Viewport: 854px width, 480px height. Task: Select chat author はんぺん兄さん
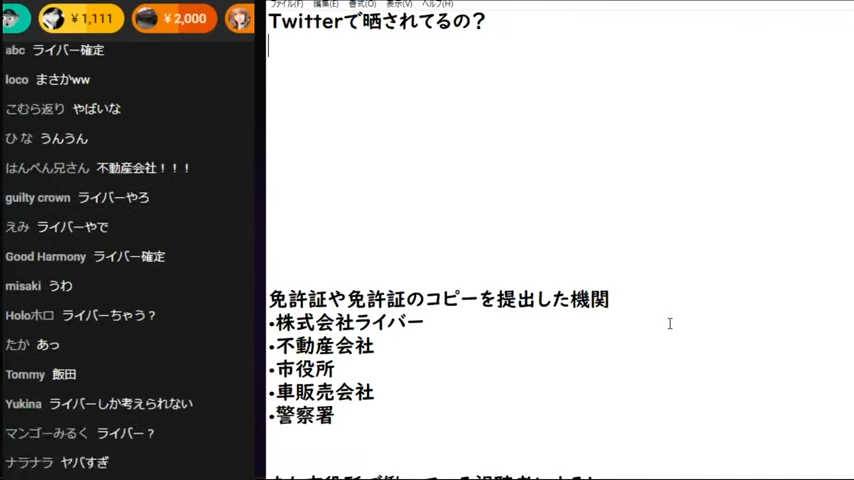47,168
